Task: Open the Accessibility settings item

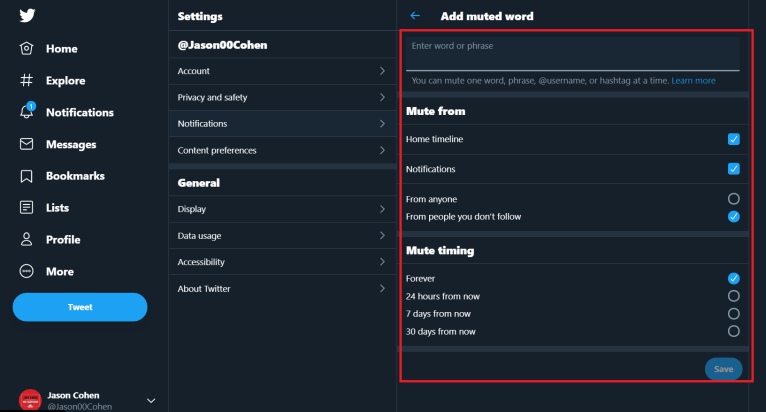Action: point(282,262)
